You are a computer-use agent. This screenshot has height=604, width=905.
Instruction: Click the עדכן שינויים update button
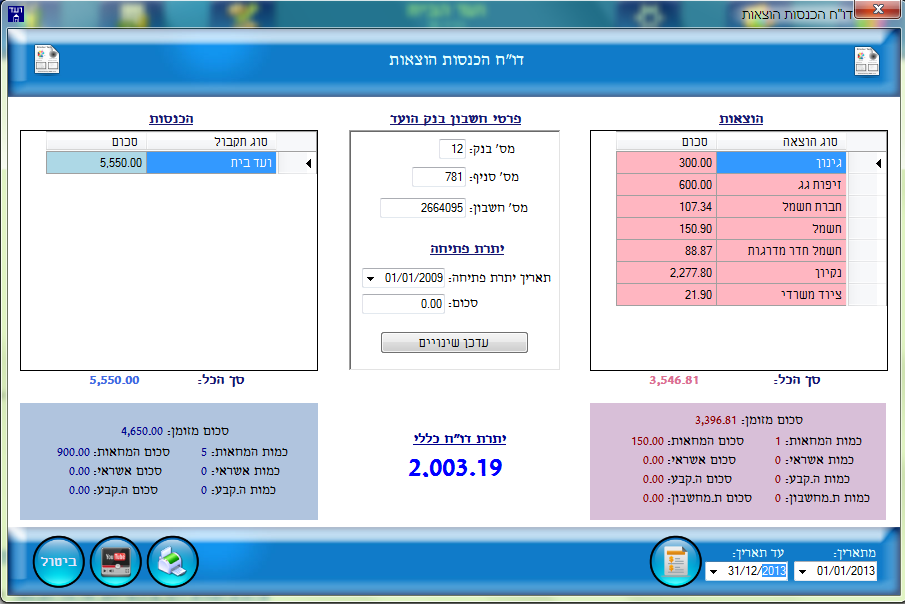454,342
